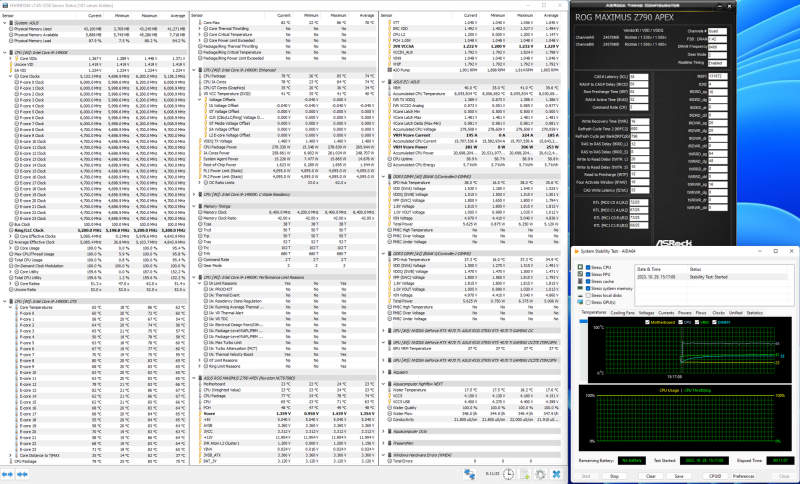Open the Statistics tab
This screenshot has width=800, height=484.
click(x=754, y=313)
